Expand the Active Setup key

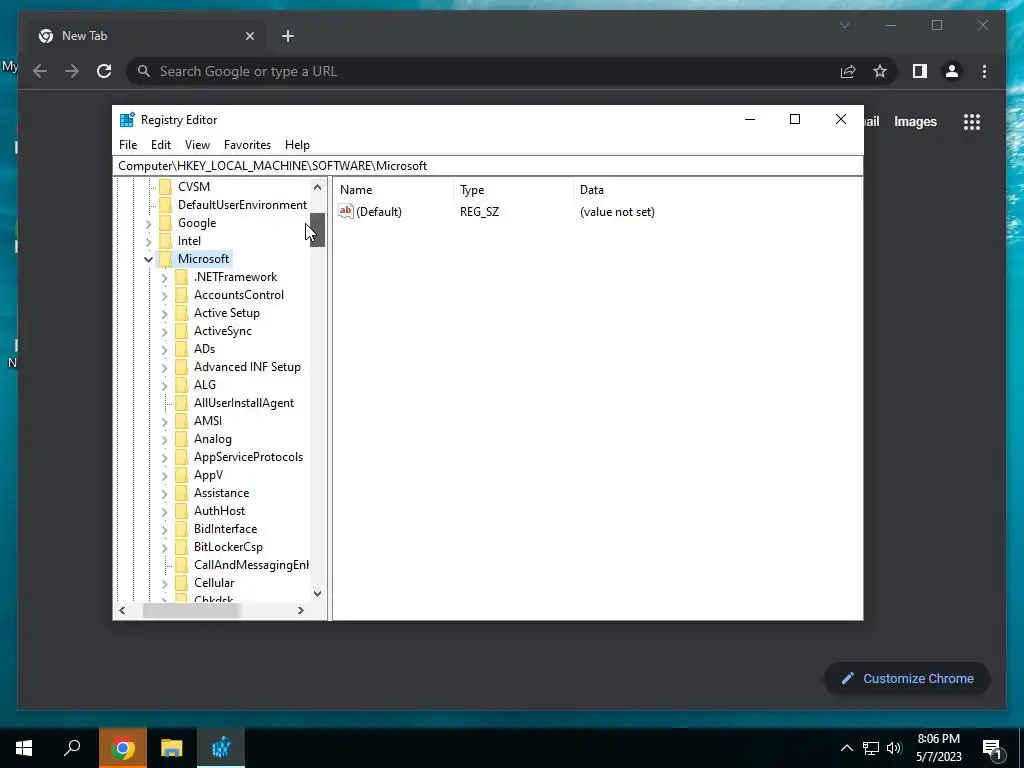[x=165, y=313]
